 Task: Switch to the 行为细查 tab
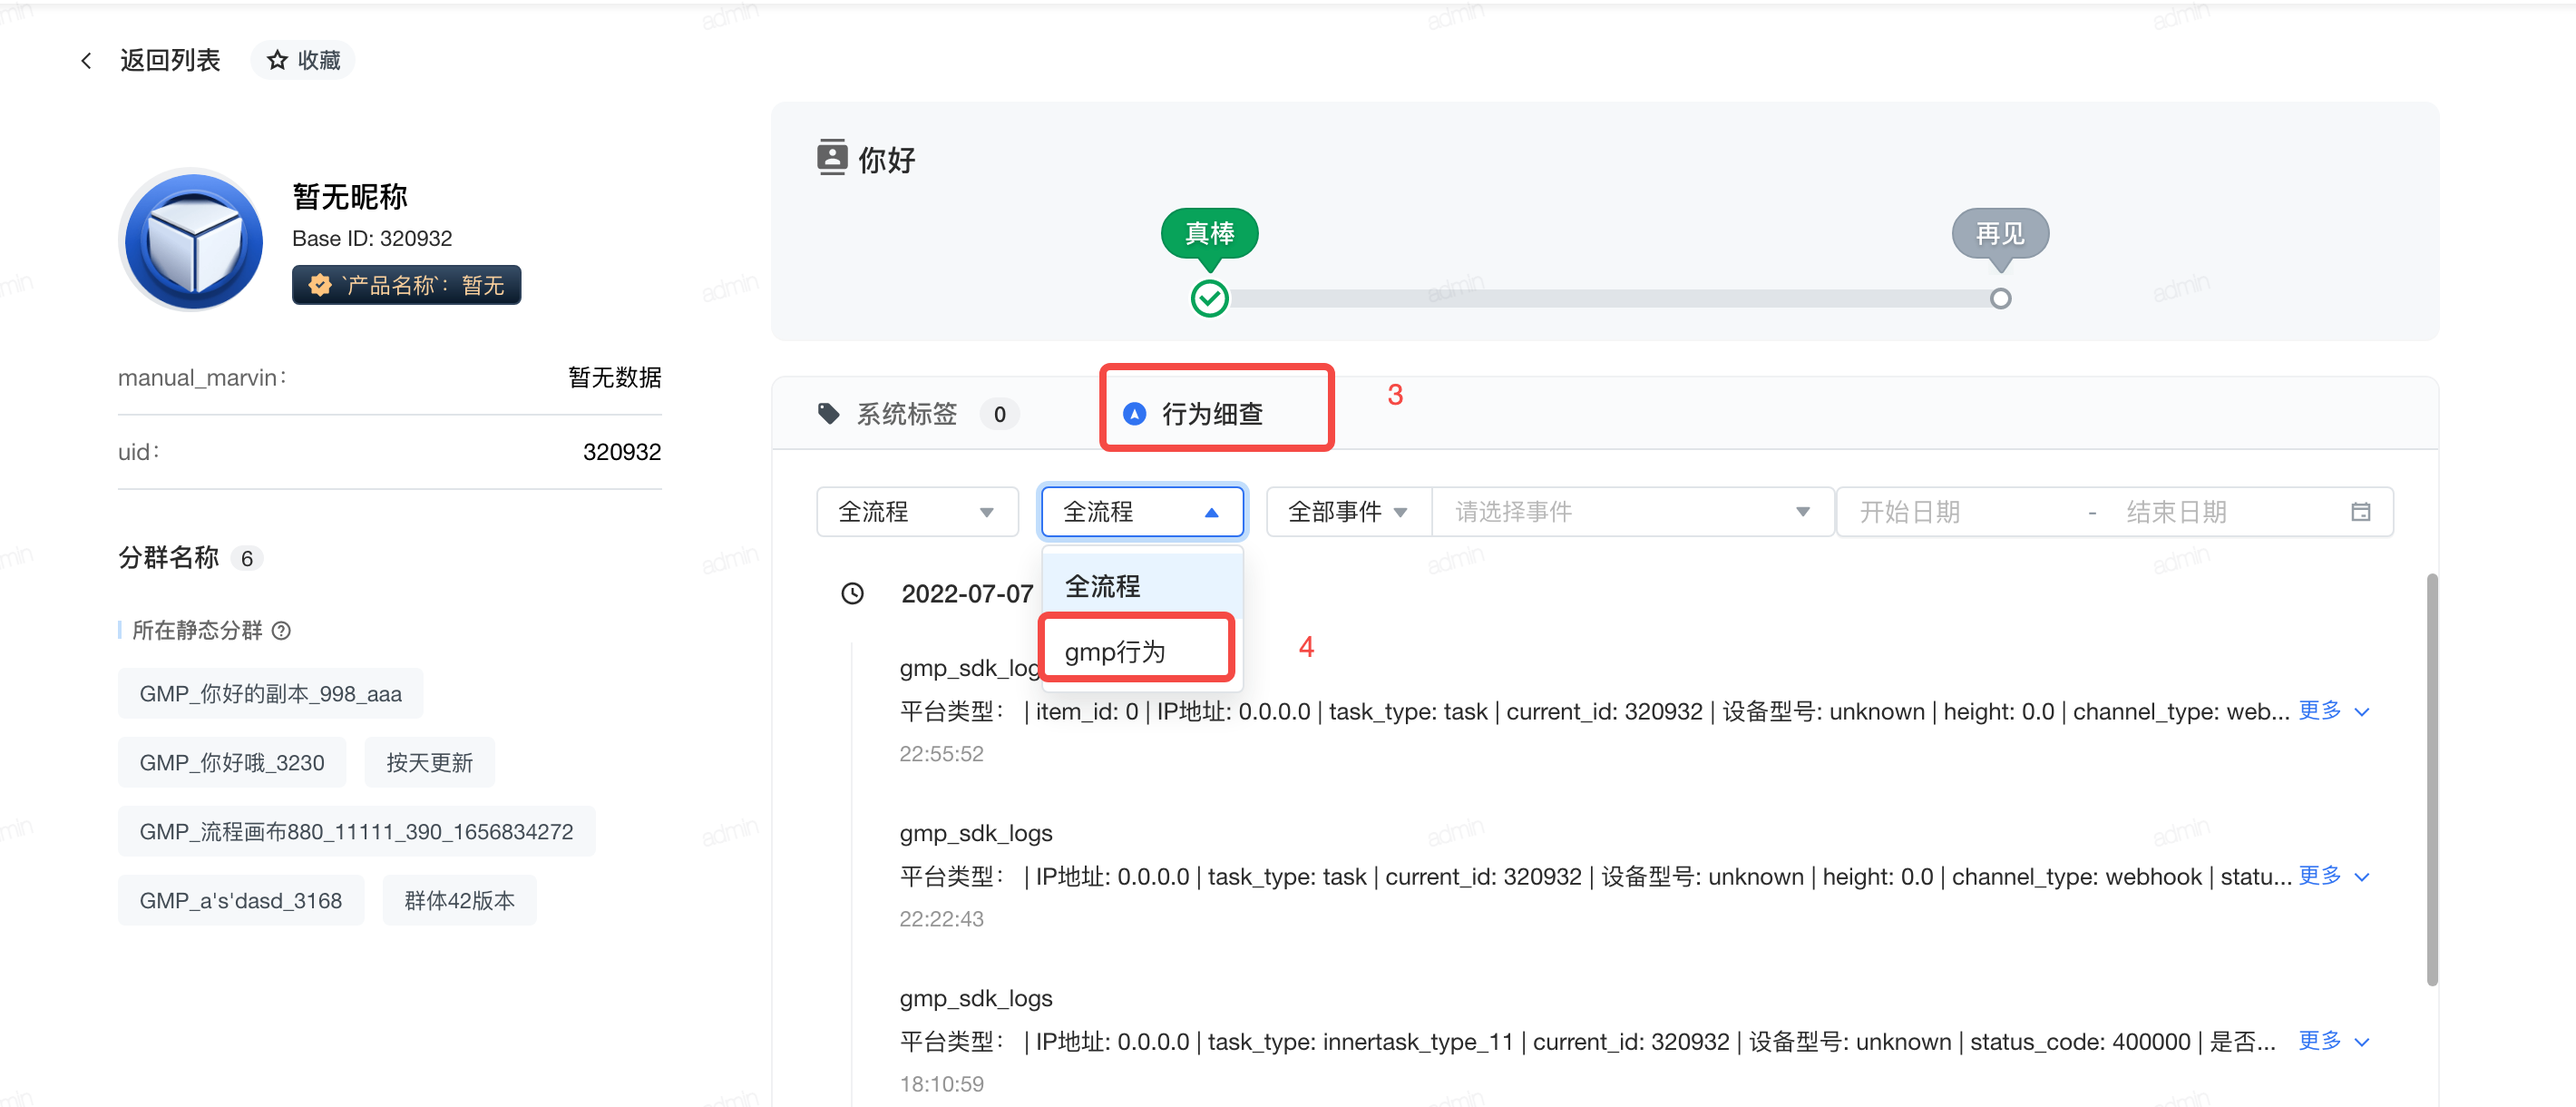tap(1211, 414)
